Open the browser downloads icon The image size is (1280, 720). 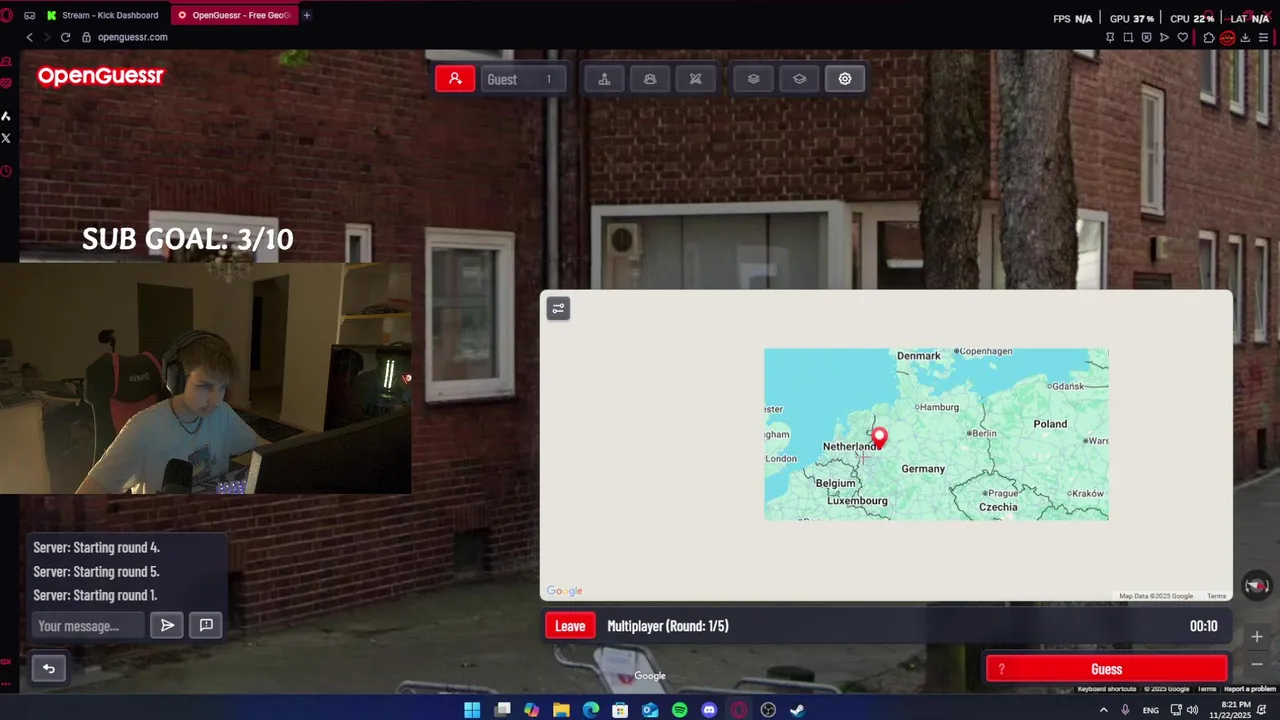[x=1245, y=37]
